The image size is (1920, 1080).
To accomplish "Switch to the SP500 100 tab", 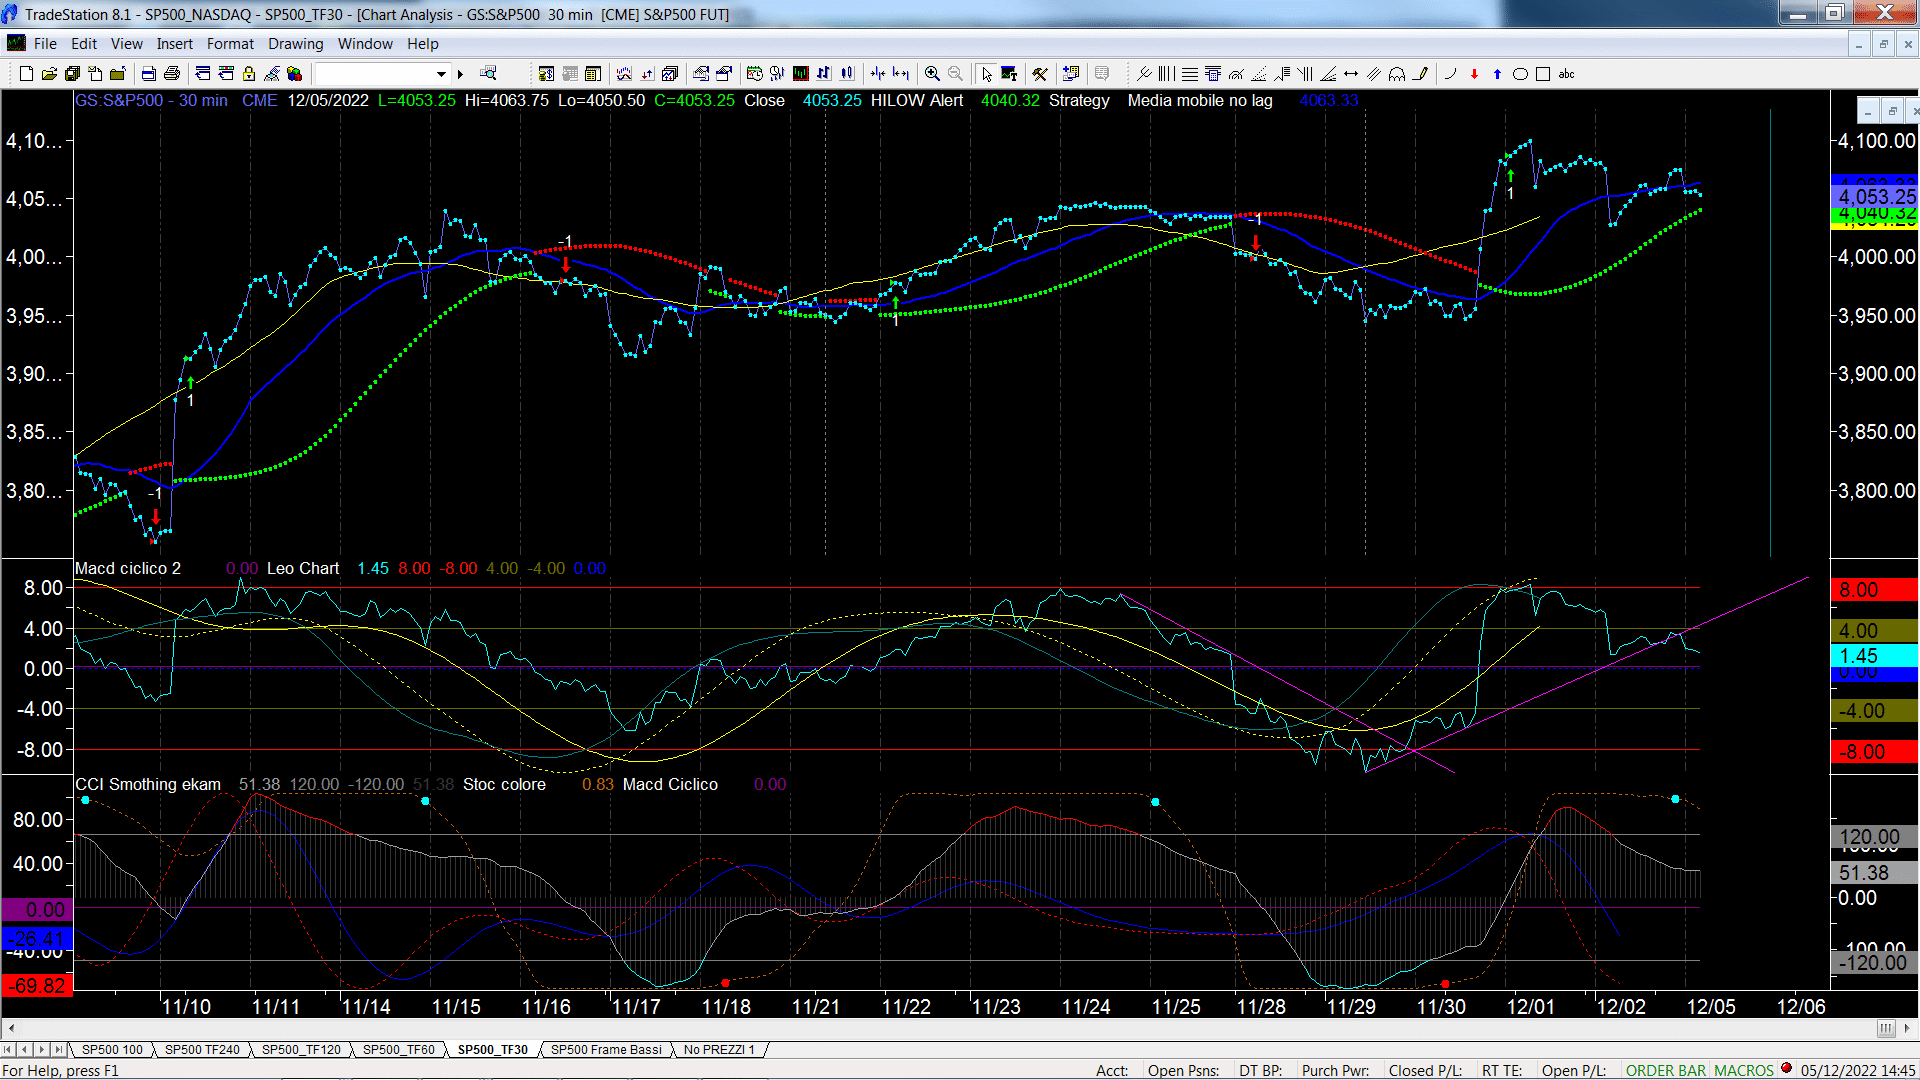I will pos(112,1049).
